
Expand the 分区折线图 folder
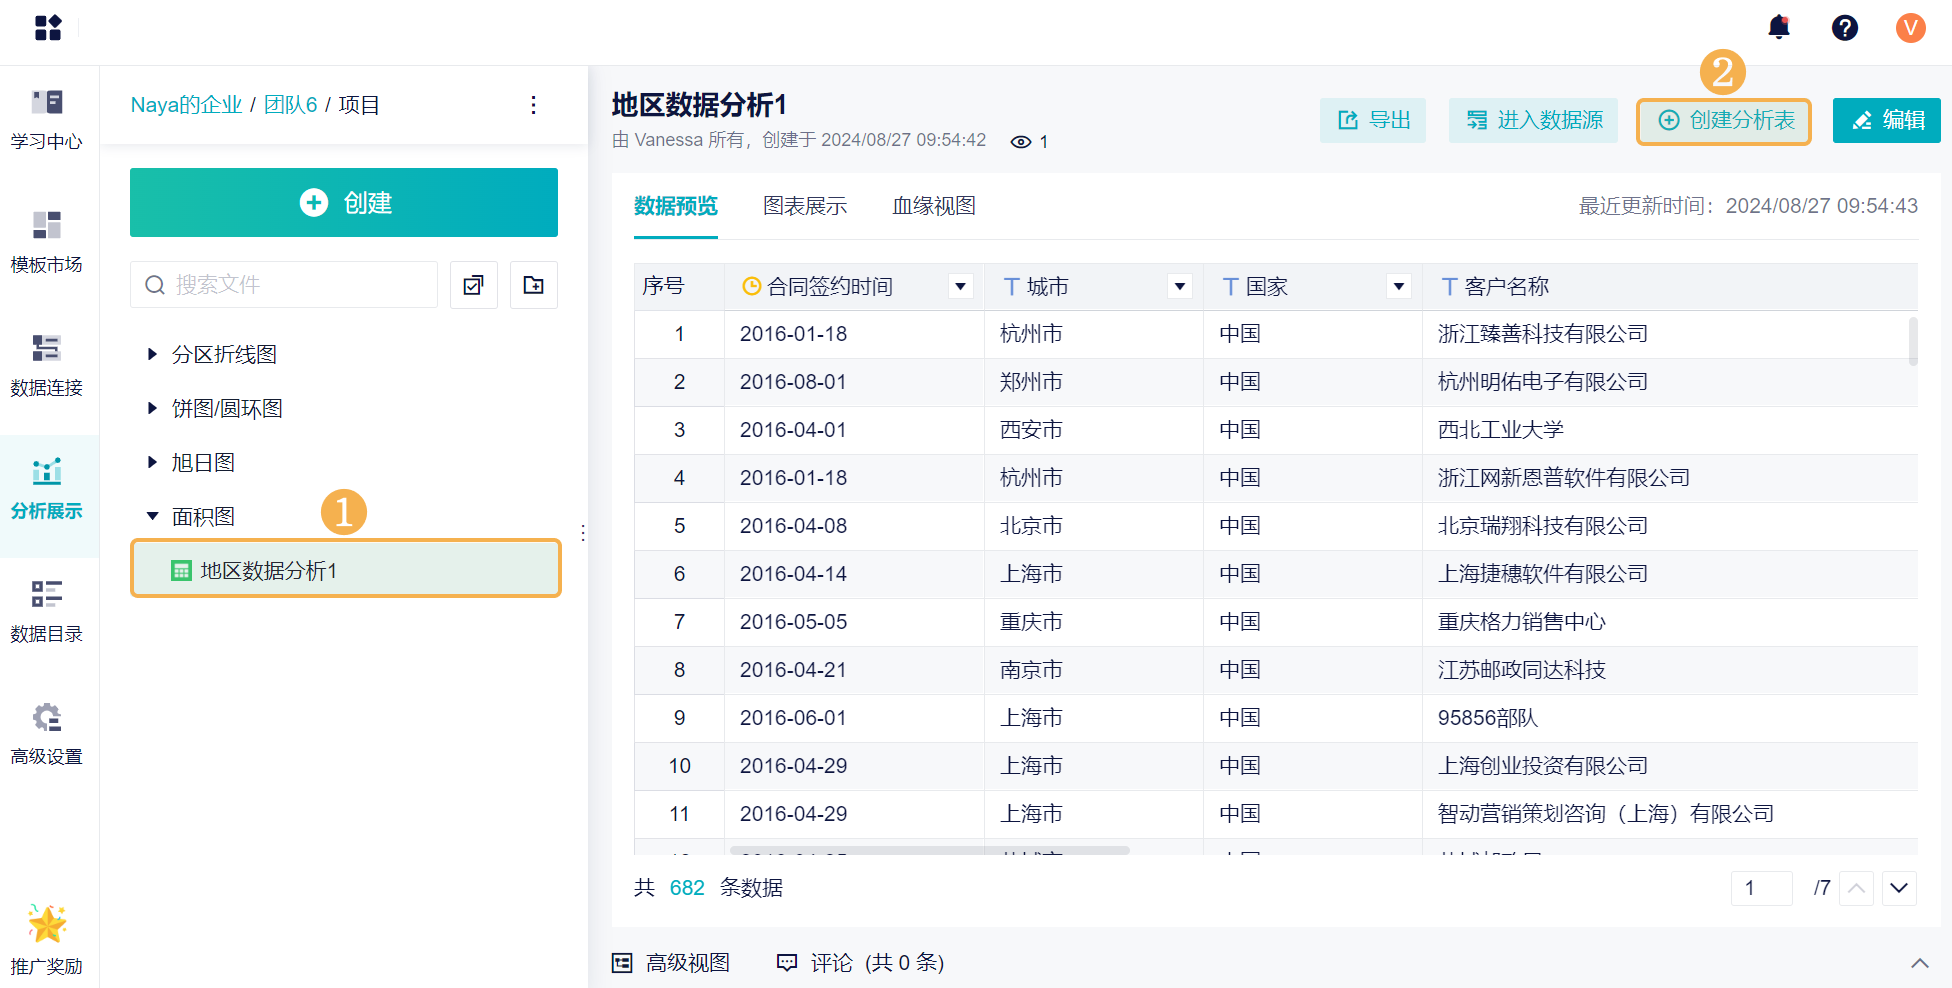tap(152, 354)
